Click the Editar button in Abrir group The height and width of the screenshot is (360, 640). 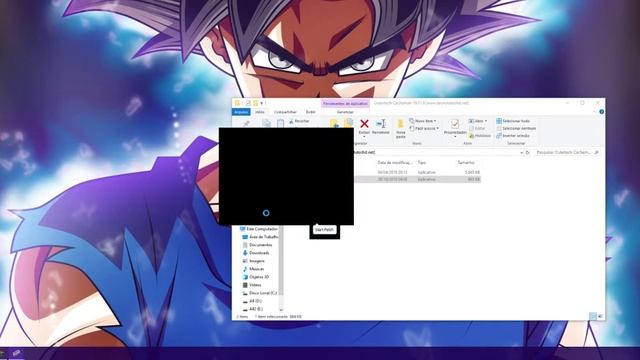477,128
